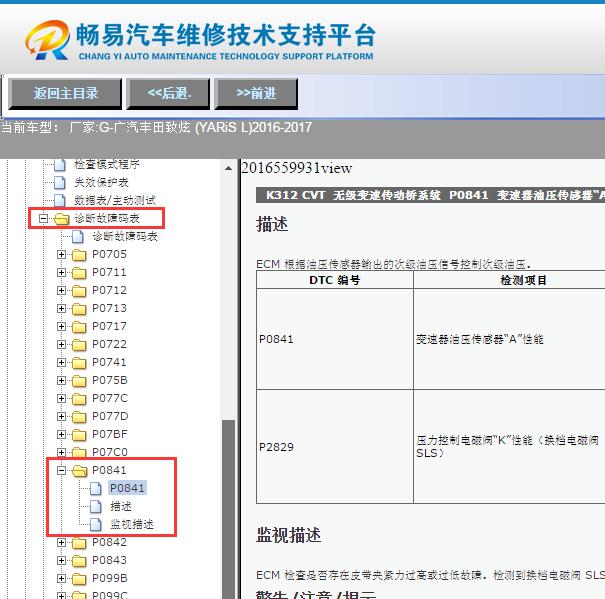Open the P07C0 tree folder label
This screenshot has height=599, width=605.
click(x=110, y=452)
